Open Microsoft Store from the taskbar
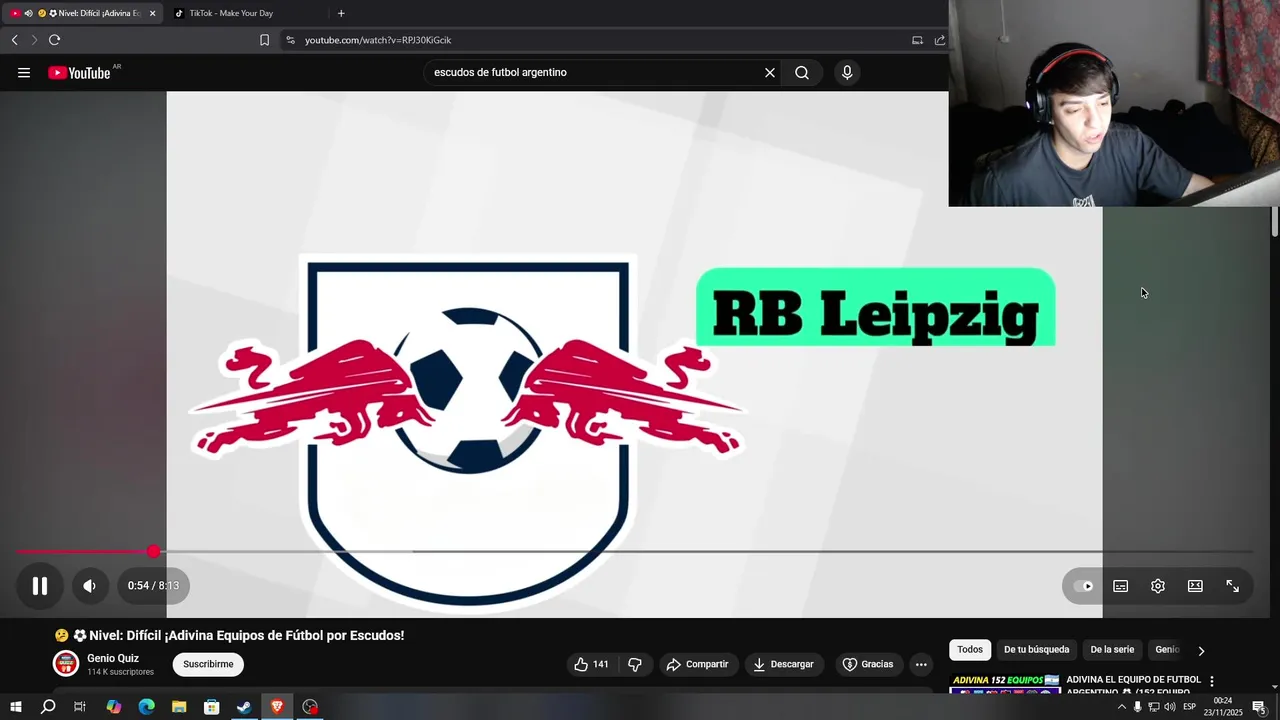The image size is (1280, 720). coord(212,707)
